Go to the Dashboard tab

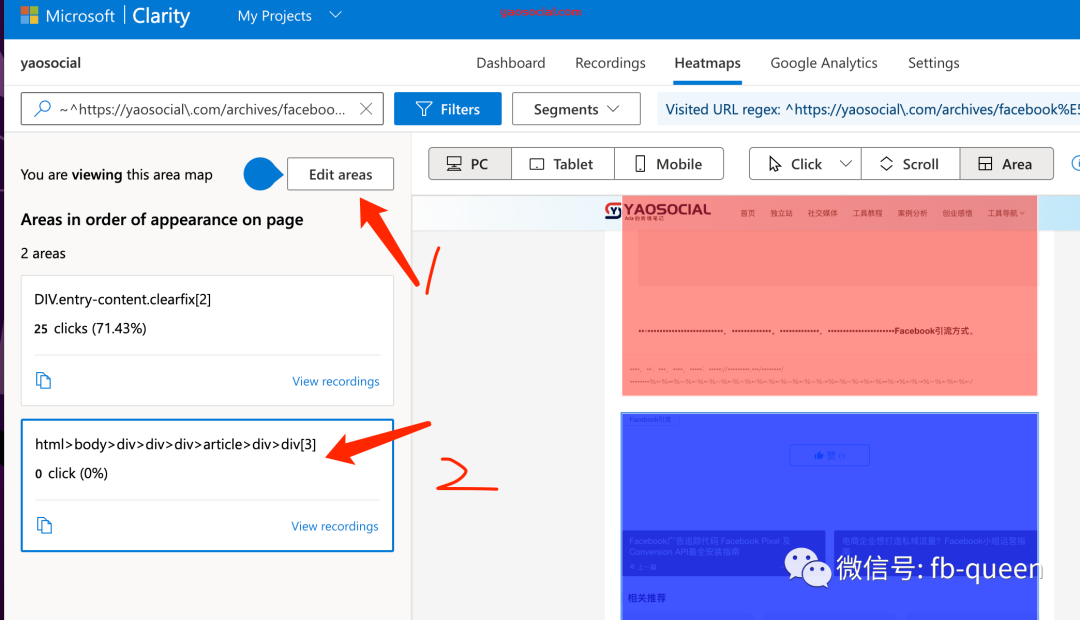510,63
